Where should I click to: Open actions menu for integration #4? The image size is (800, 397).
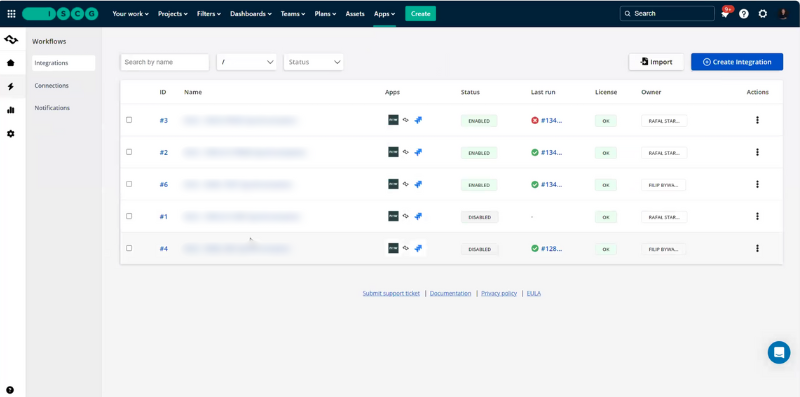(x=757, y=249)
